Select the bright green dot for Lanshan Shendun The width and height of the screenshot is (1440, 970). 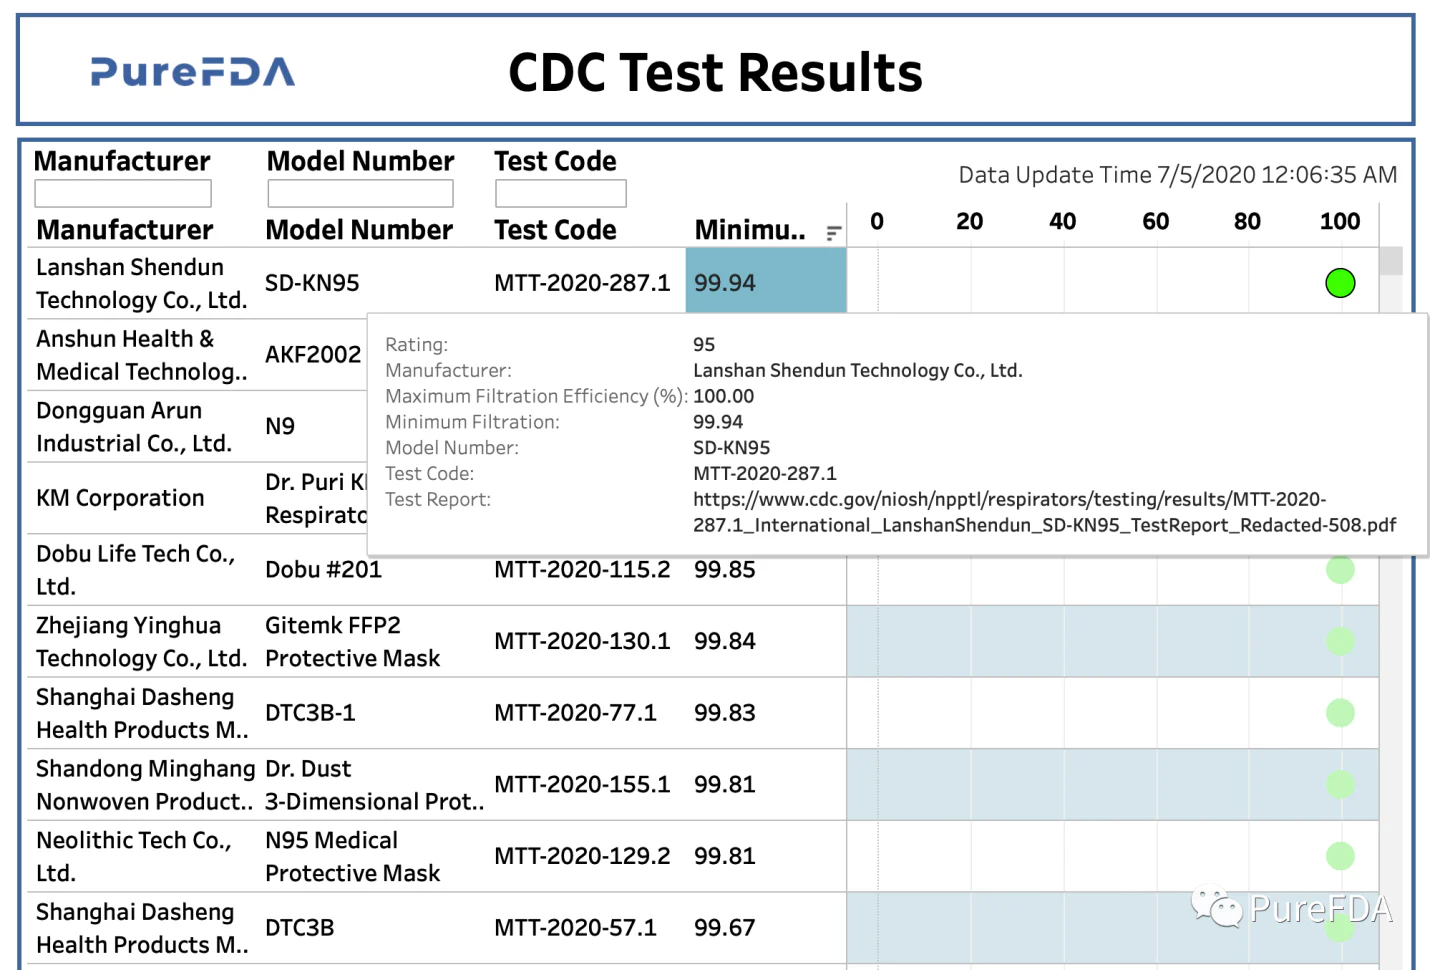[1340, 283]
